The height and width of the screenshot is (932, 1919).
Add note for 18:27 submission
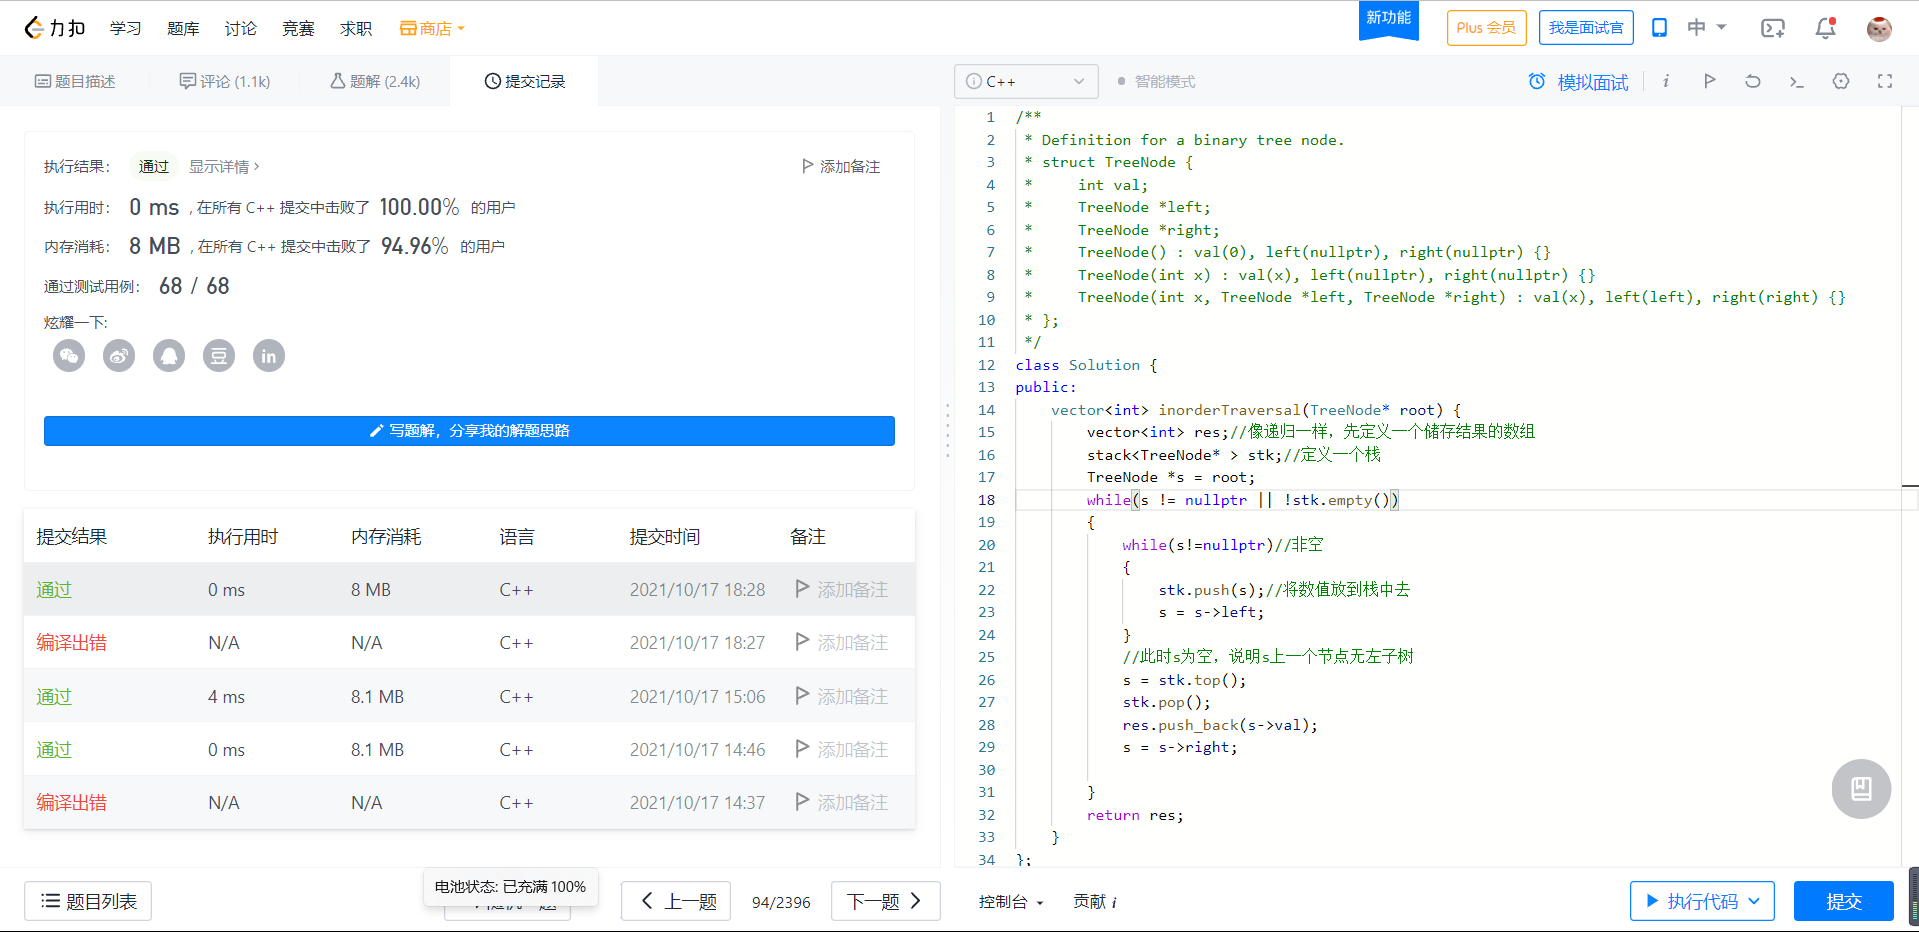(x=841, y=643)
